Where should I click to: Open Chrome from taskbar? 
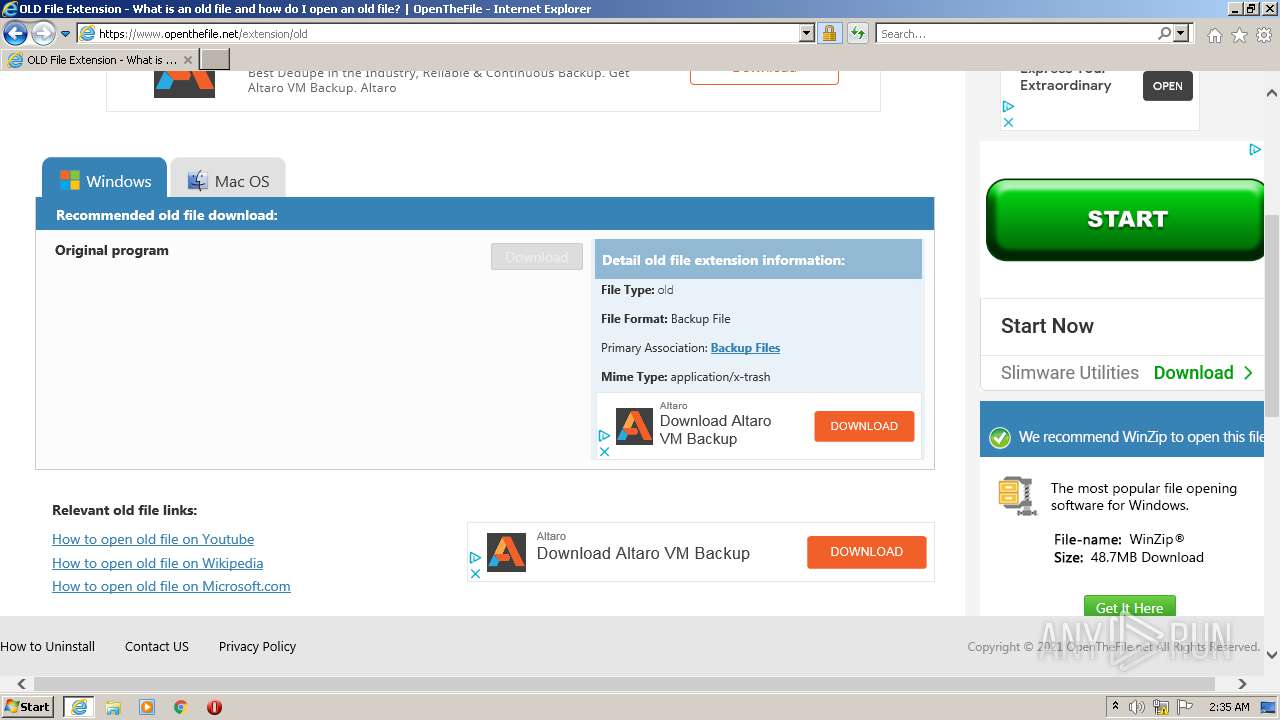tap(181, 707)
